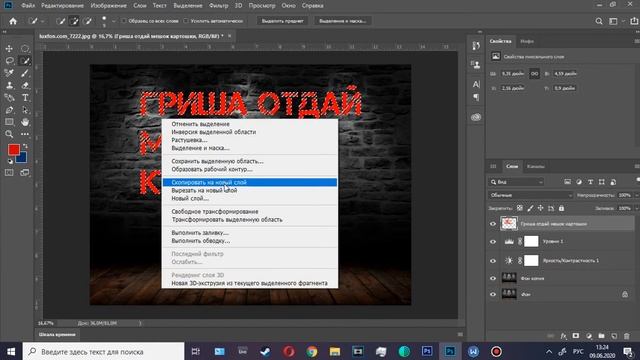640x360 pixels.
Task: Select the Clone Stamp tool
Action: point(9,85)
